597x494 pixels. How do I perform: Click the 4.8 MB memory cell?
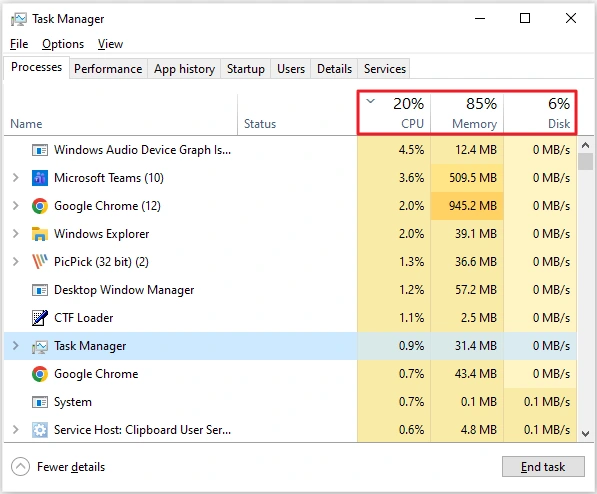click(467, 430)
